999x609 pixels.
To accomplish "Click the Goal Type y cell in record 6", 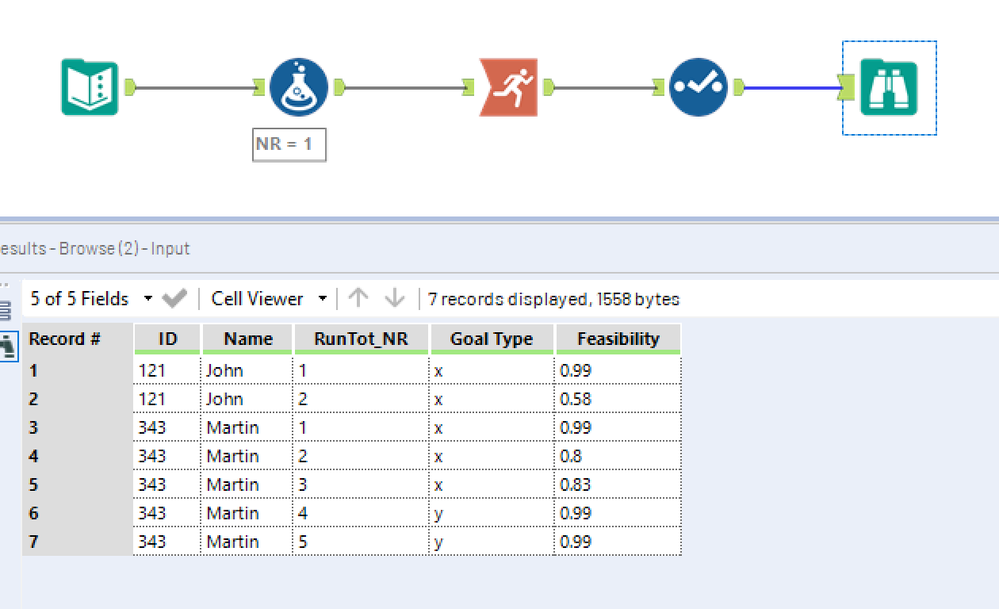I will pyautogui.click(x=492, y=513).
